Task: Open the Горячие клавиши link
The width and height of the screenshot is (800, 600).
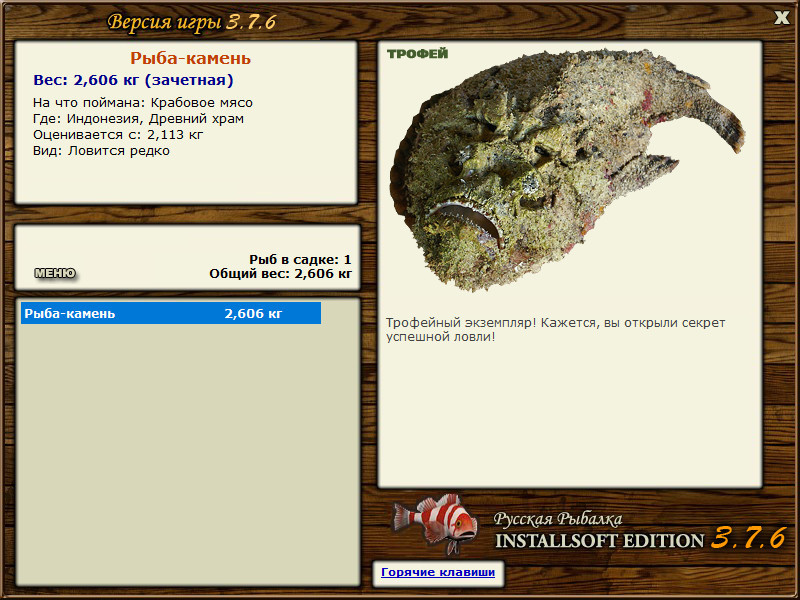Action: pyautogui.click(x=438, y=572)
